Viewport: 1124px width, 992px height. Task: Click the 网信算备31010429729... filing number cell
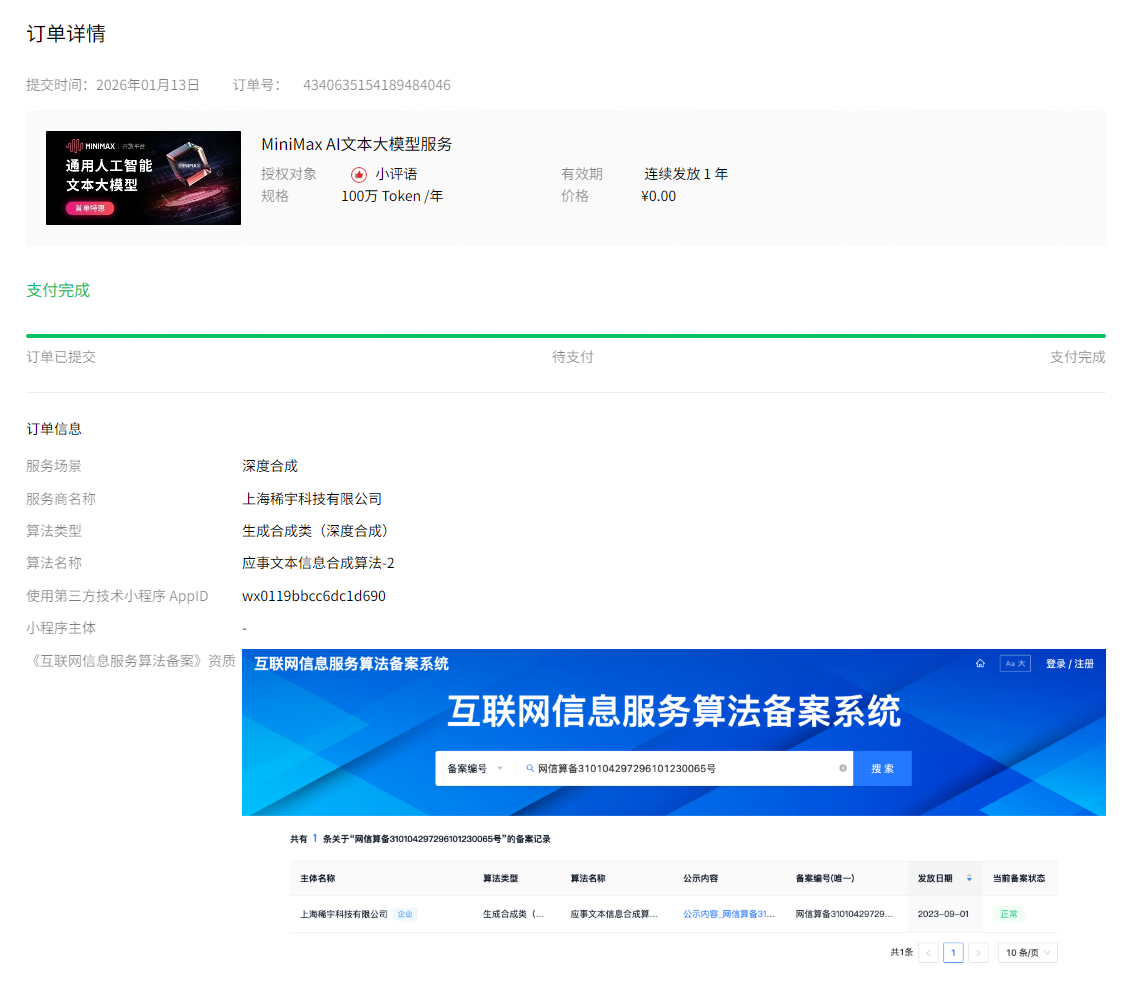[x=844, y=914]
